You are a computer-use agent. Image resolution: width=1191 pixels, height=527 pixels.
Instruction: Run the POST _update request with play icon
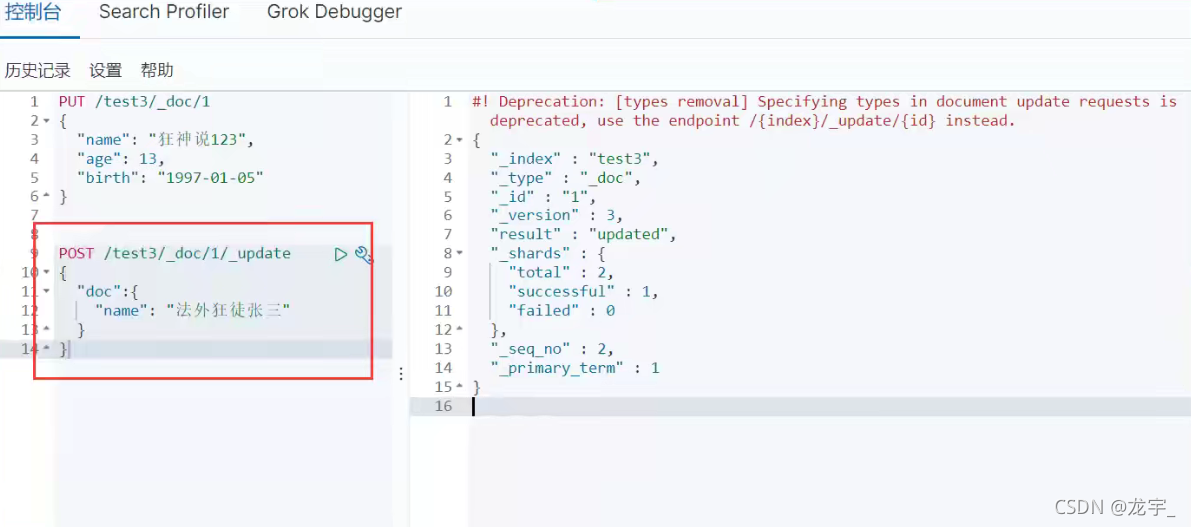[x=340, y=254]
